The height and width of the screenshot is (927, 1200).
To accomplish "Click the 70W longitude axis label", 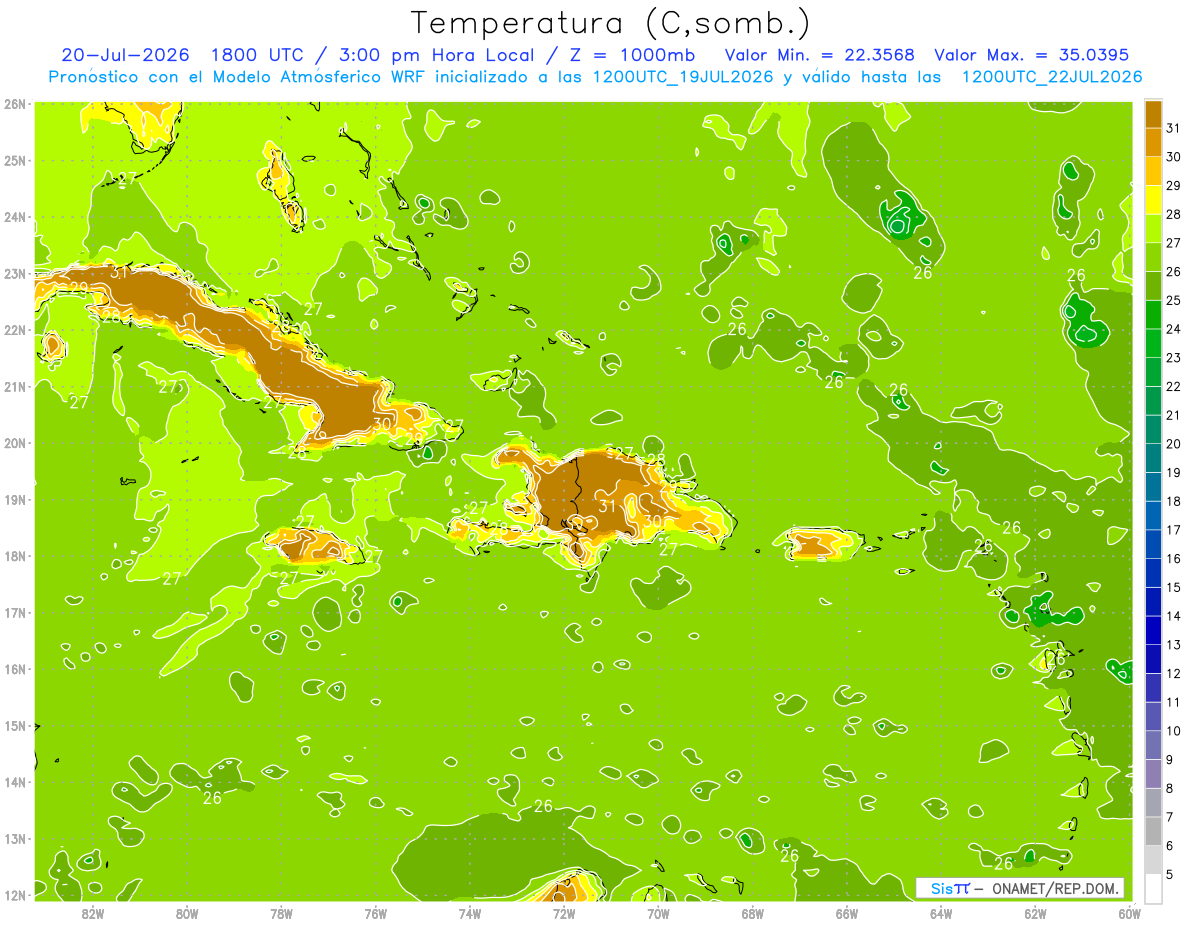I will pos(658,912).
